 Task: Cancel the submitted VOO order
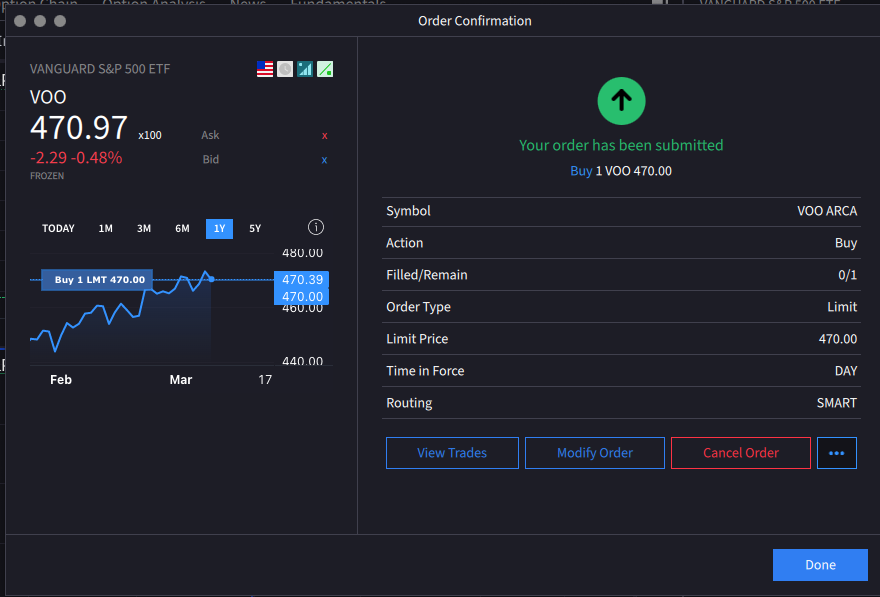pyautogui.click(x=740, y=453)
